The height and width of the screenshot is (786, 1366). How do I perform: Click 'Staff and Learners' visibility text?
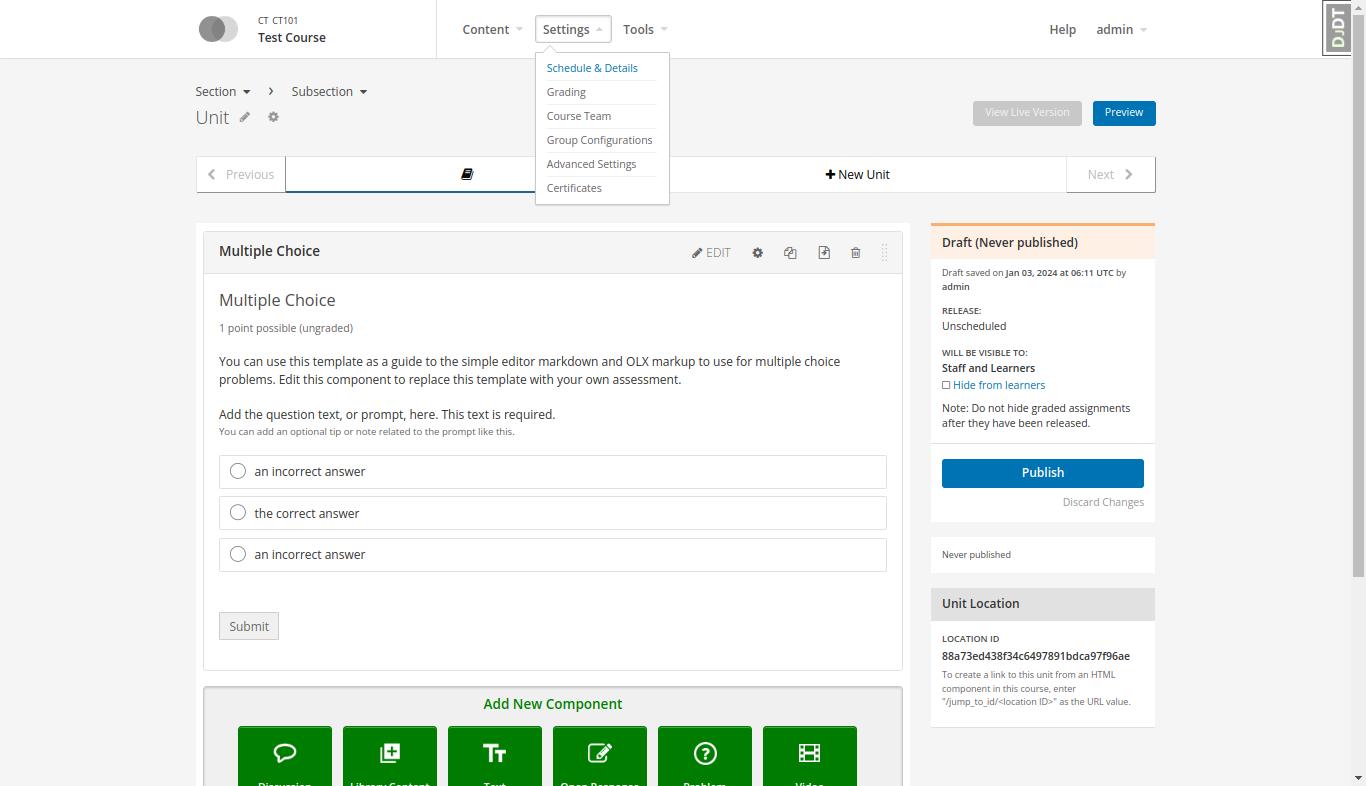[988, 368]
